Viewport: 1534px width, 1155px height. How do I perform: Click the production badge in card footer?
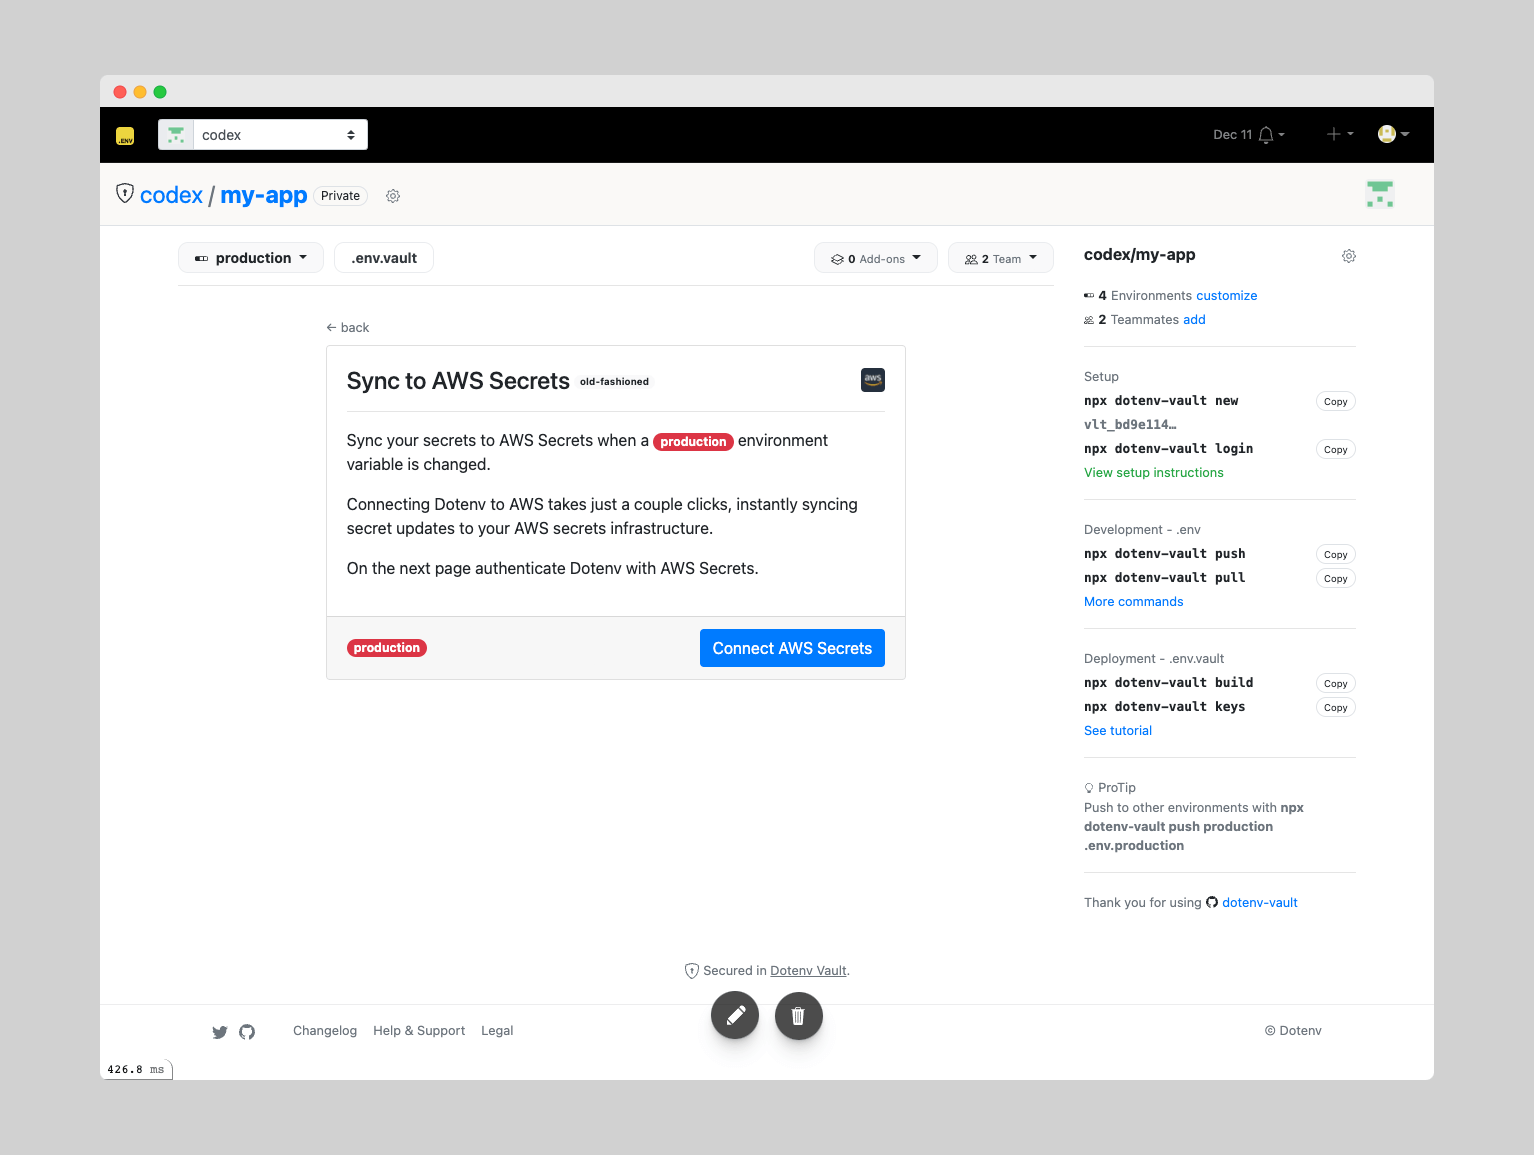coord(387,648)
